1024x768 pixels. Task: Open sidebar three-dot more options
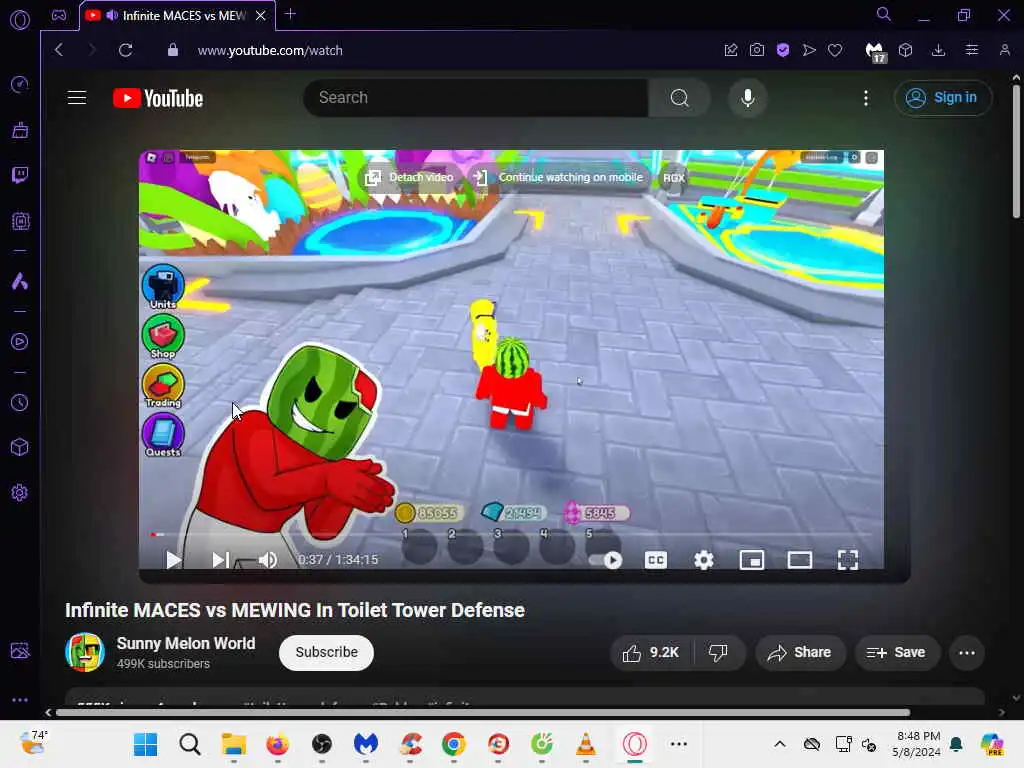[x=20, y=699]
